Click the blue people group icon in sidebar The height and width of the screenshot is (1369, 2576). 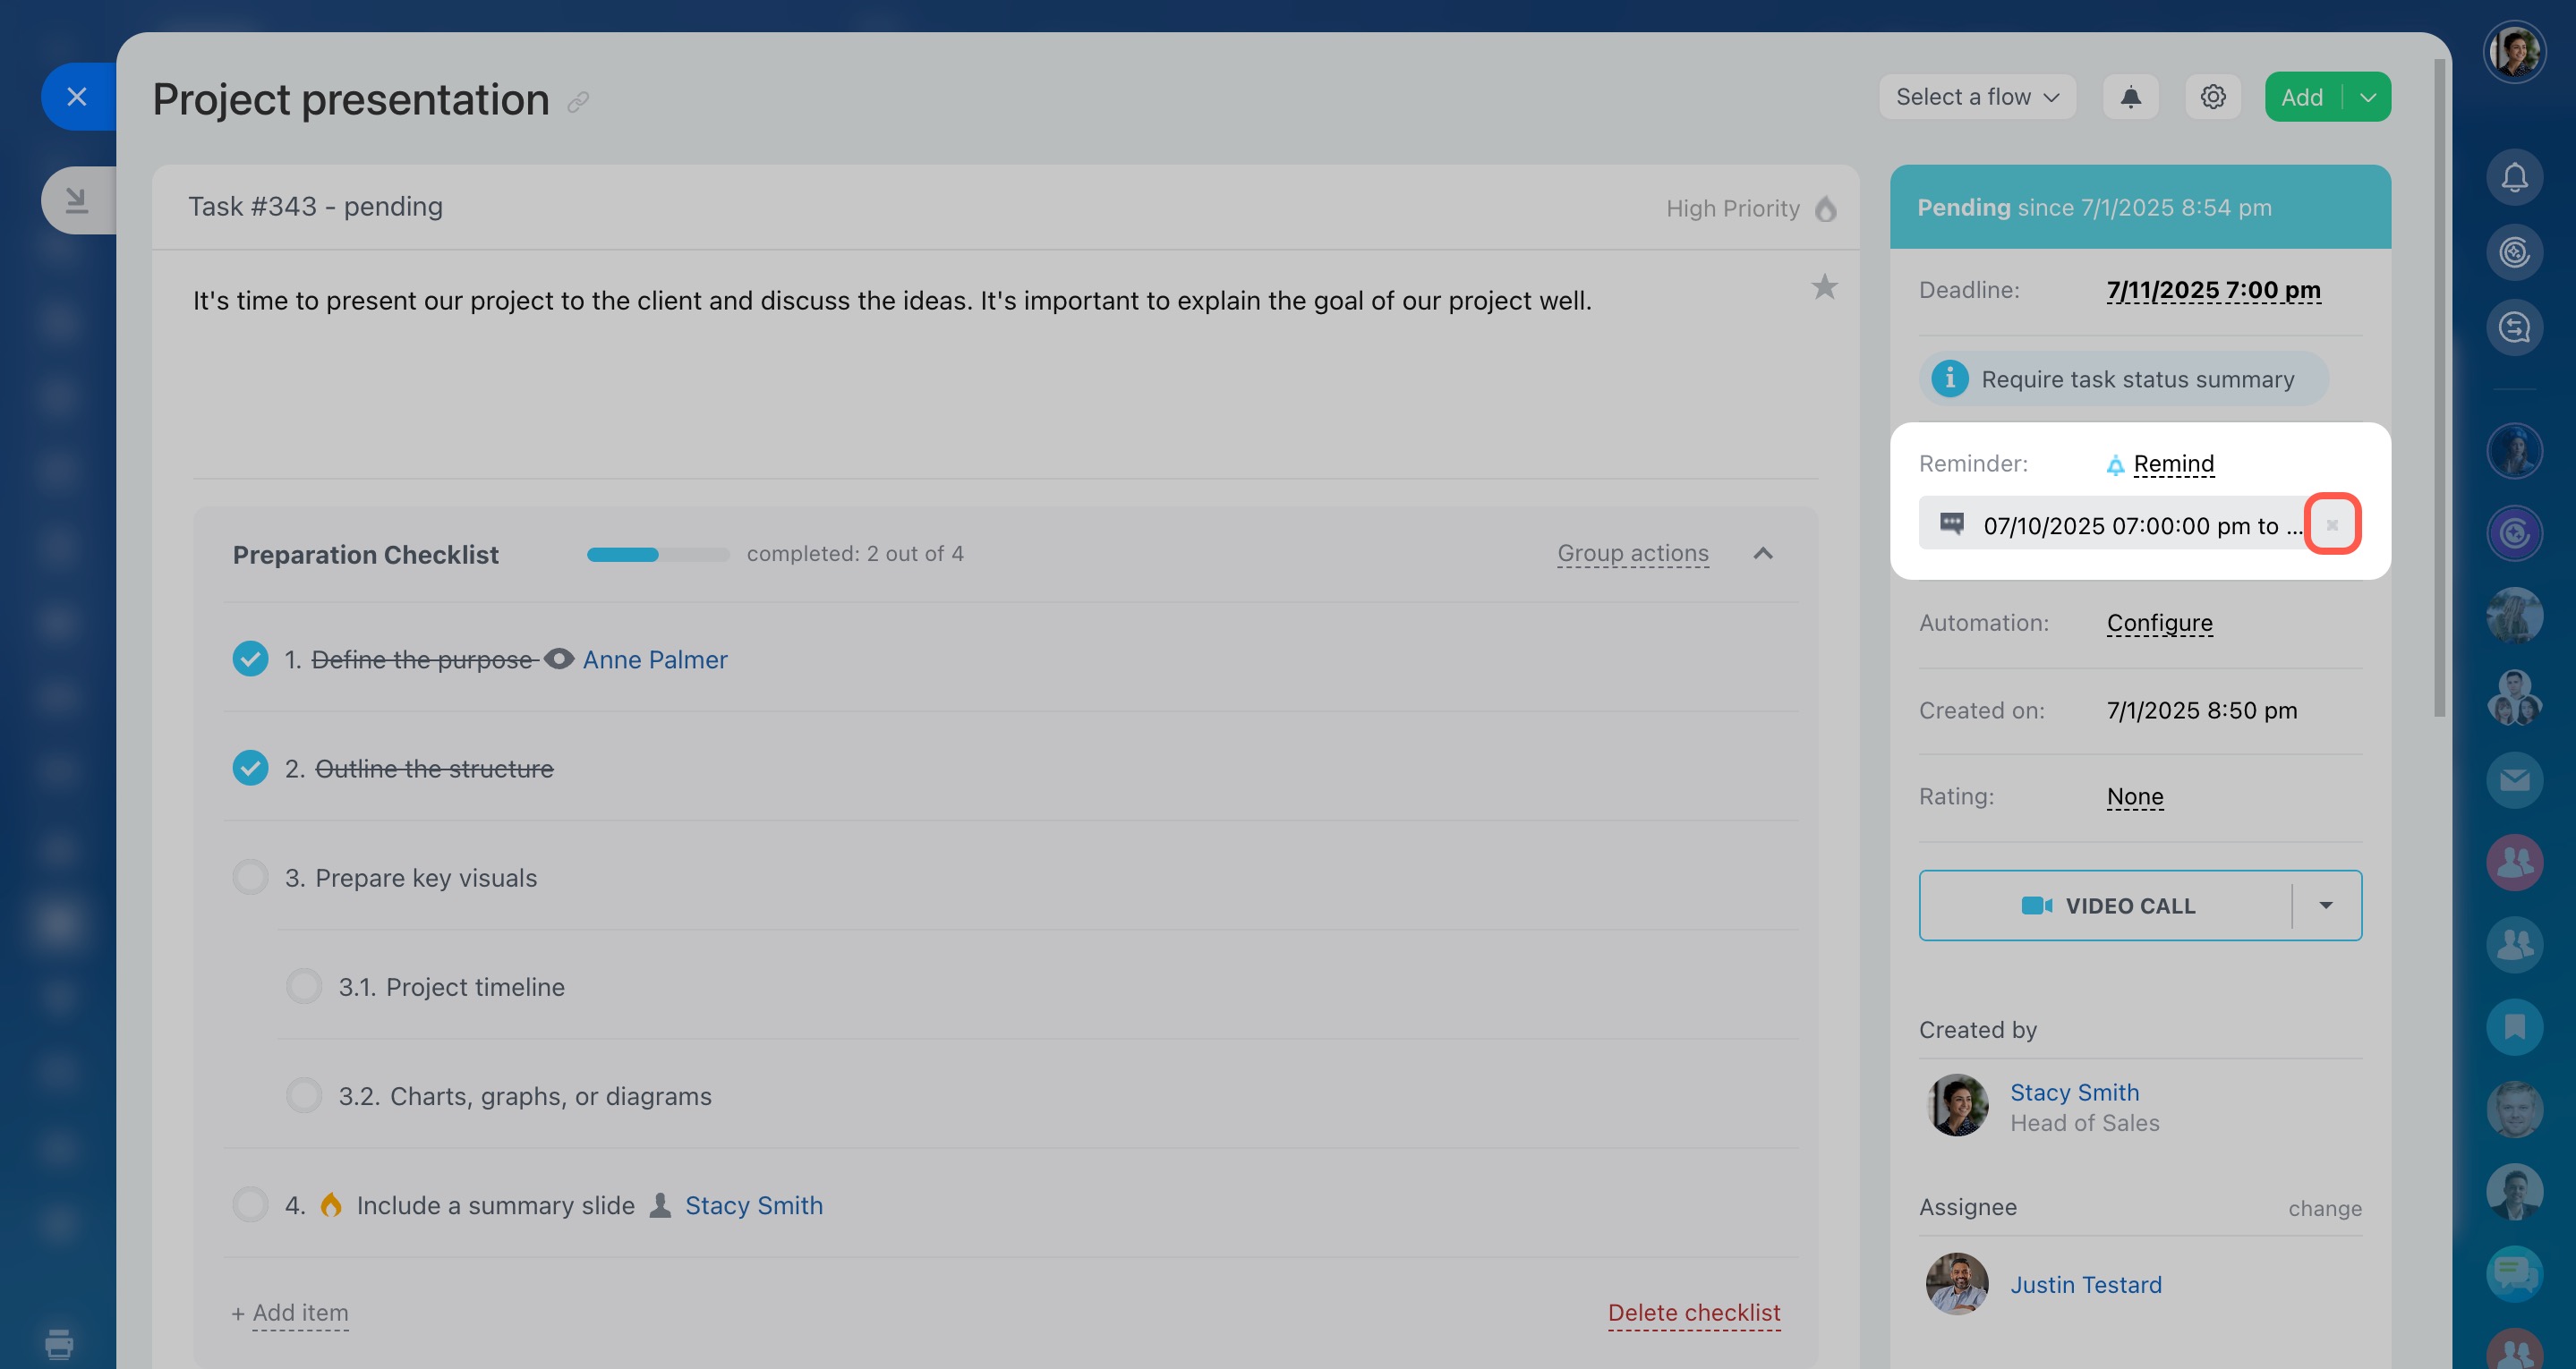click(2514, 944)
